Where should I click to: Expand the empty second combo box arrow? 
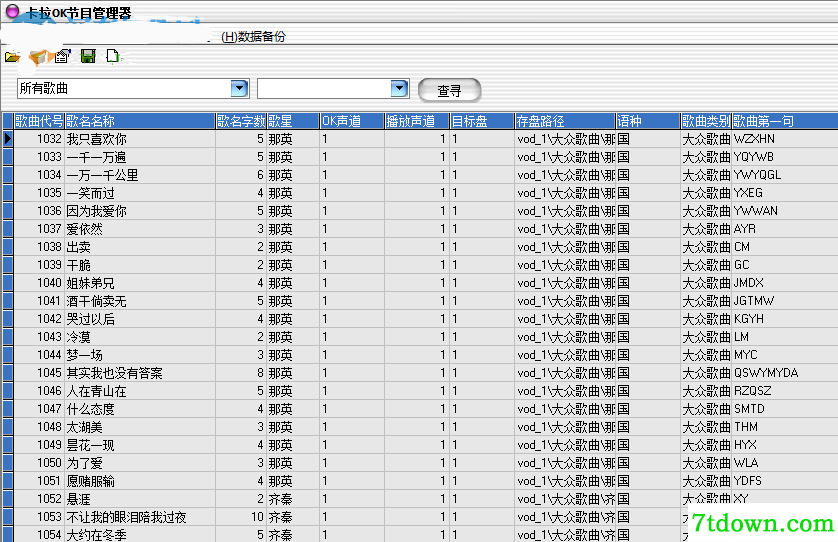(399, 88)
